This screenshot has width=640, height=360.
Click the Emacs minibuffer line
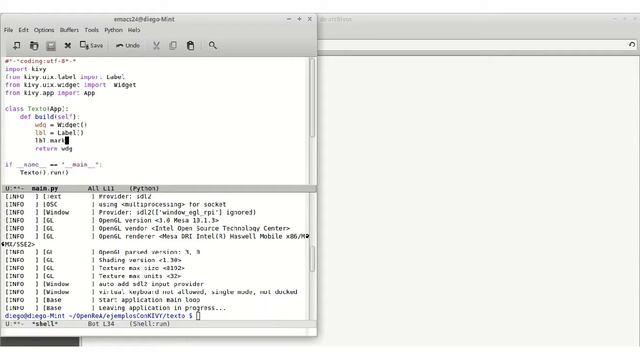(158, 331)
